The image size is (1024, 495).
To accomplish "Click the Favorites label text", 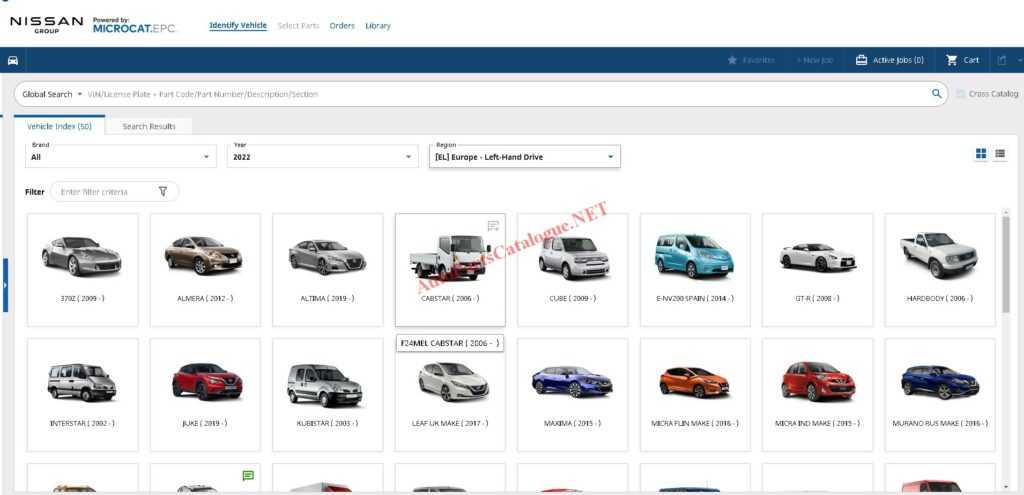I will (x=758, y=60).
